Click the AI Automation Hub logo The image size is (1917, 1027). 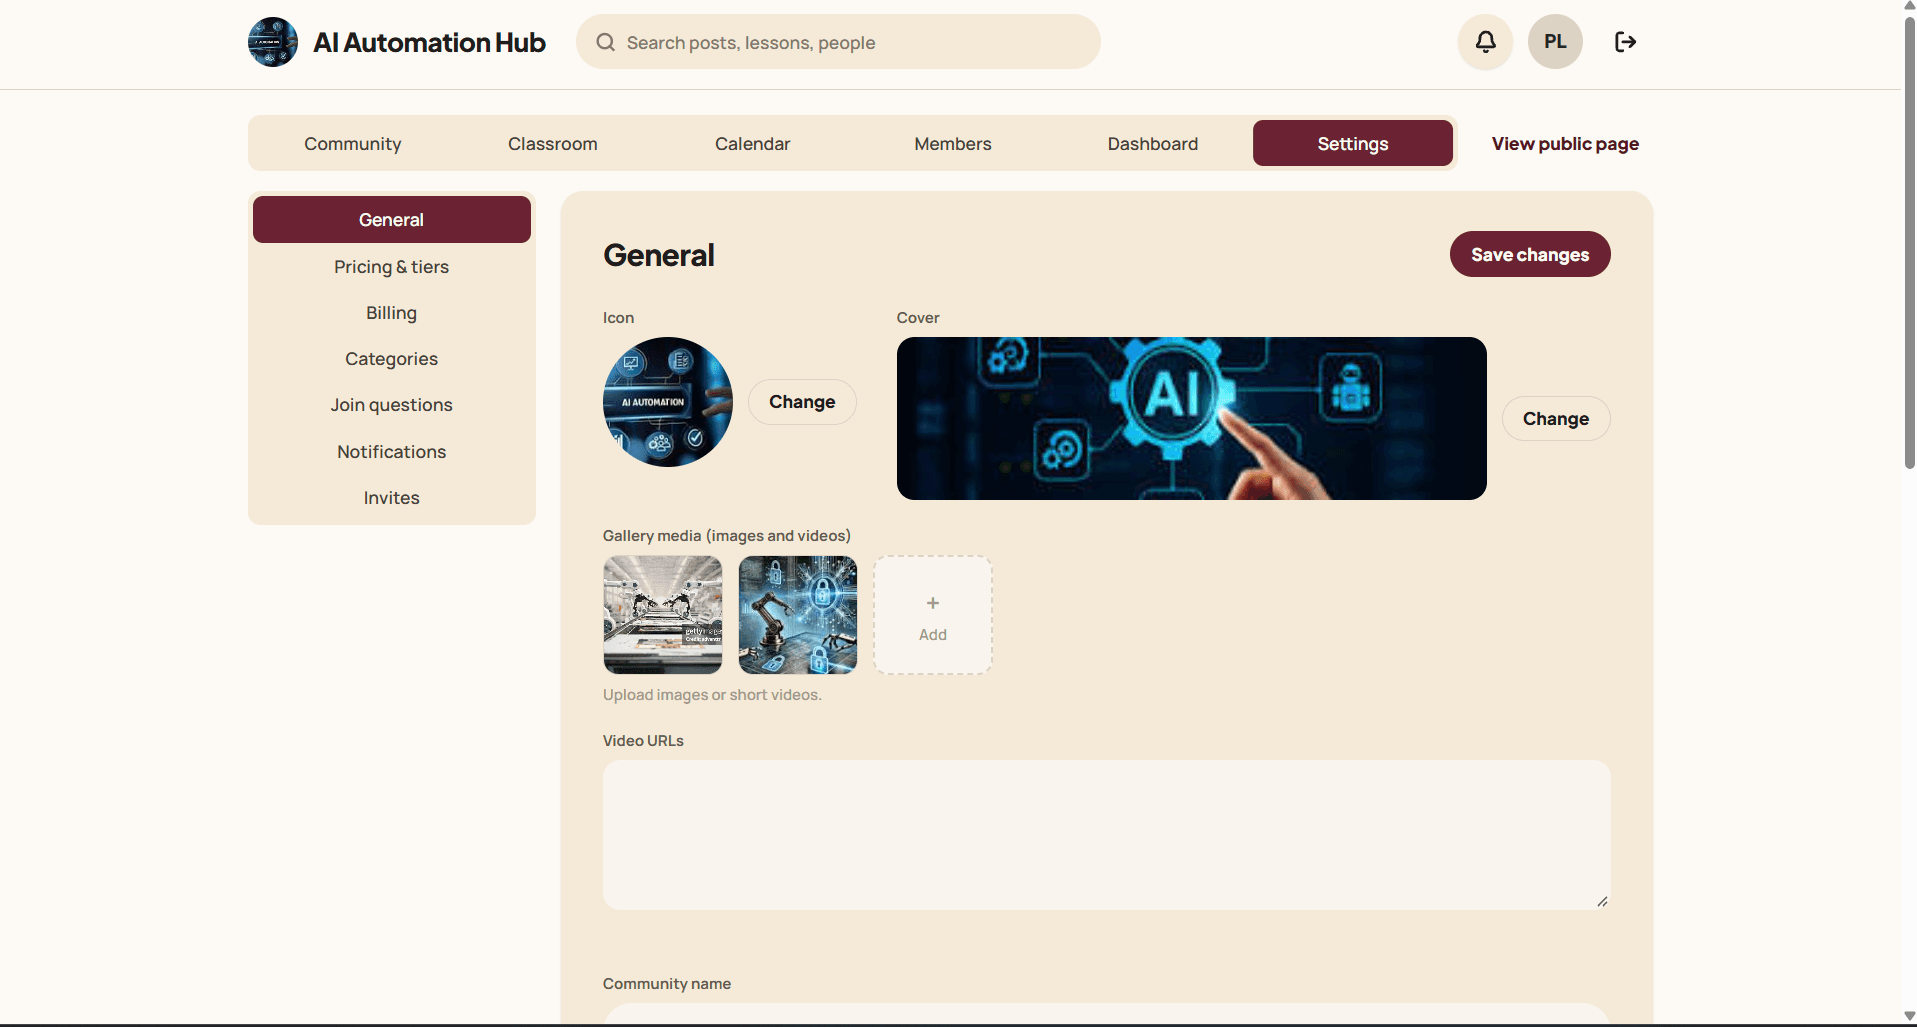tap(273, 42)
